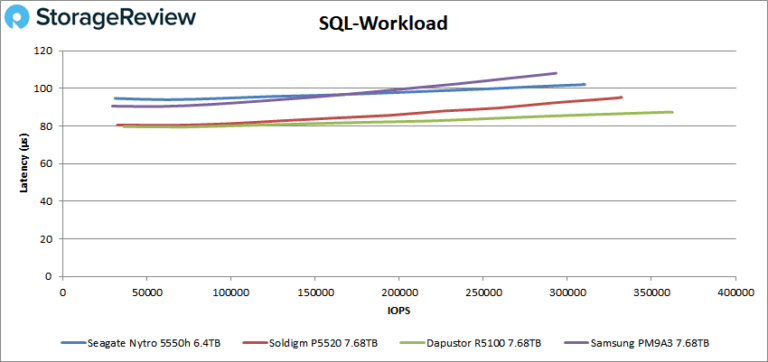Click the end of the green Dapustor curve

click(672, 112)
